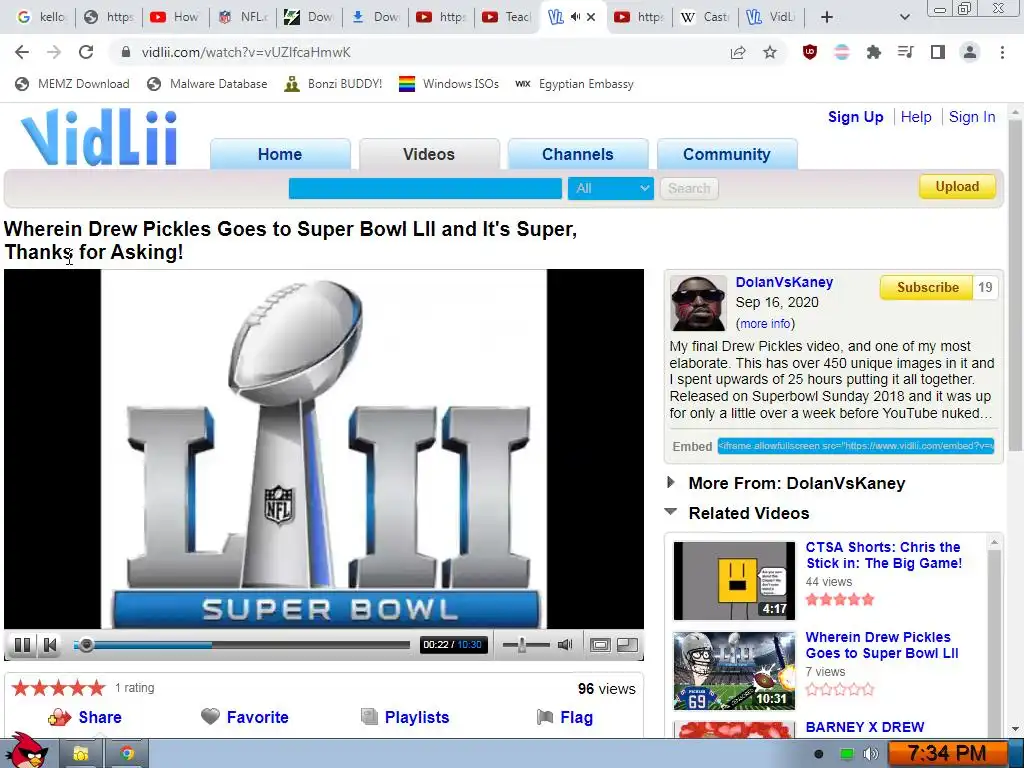Switch to the Channels tab
Screen dimensions: 1024x768
tap(578, 154)
